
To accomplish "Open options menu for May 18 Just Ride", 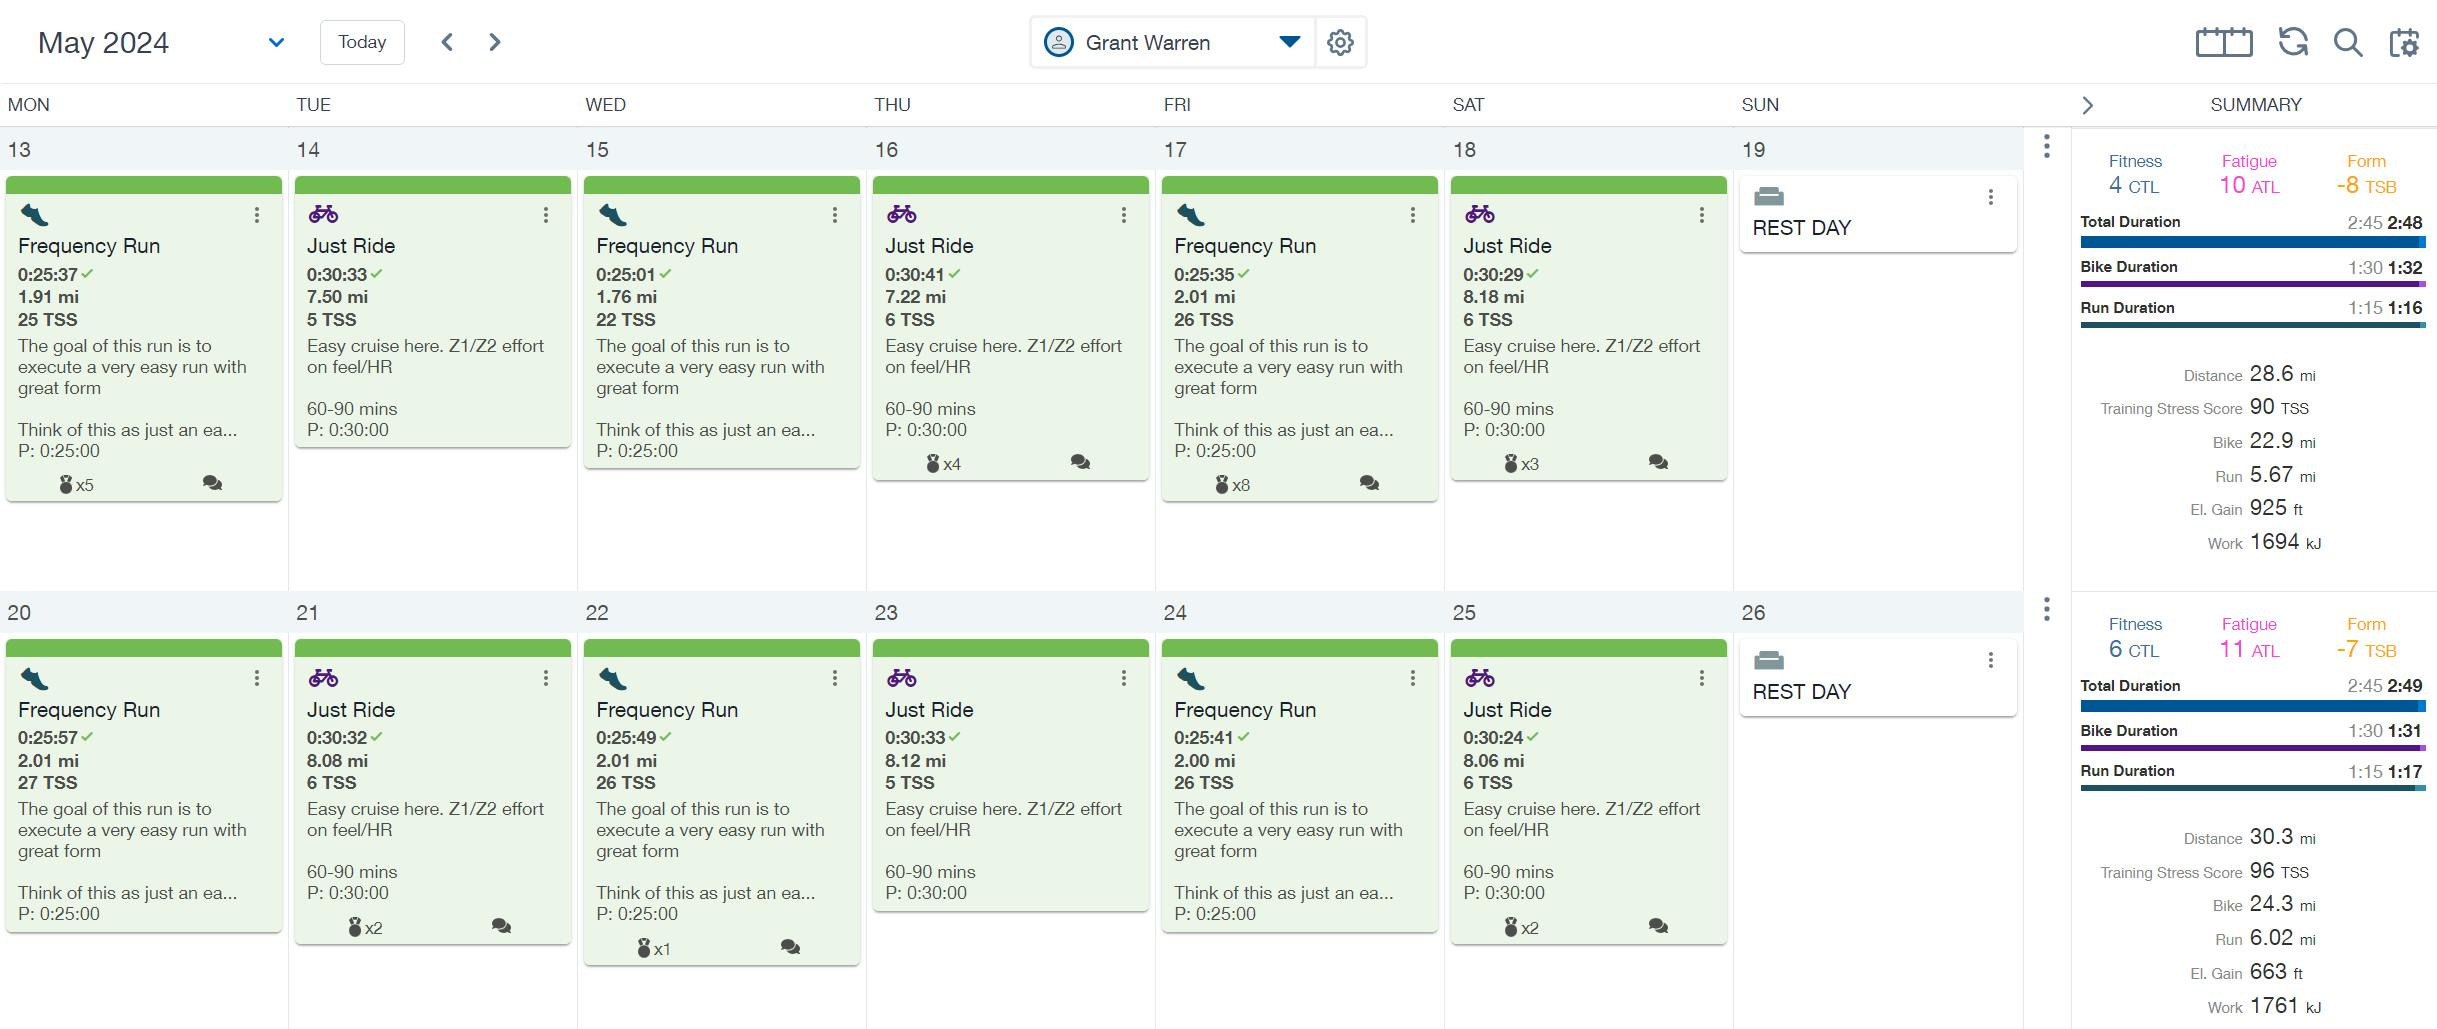I will pyautogui.click(x=1702, y=215).
